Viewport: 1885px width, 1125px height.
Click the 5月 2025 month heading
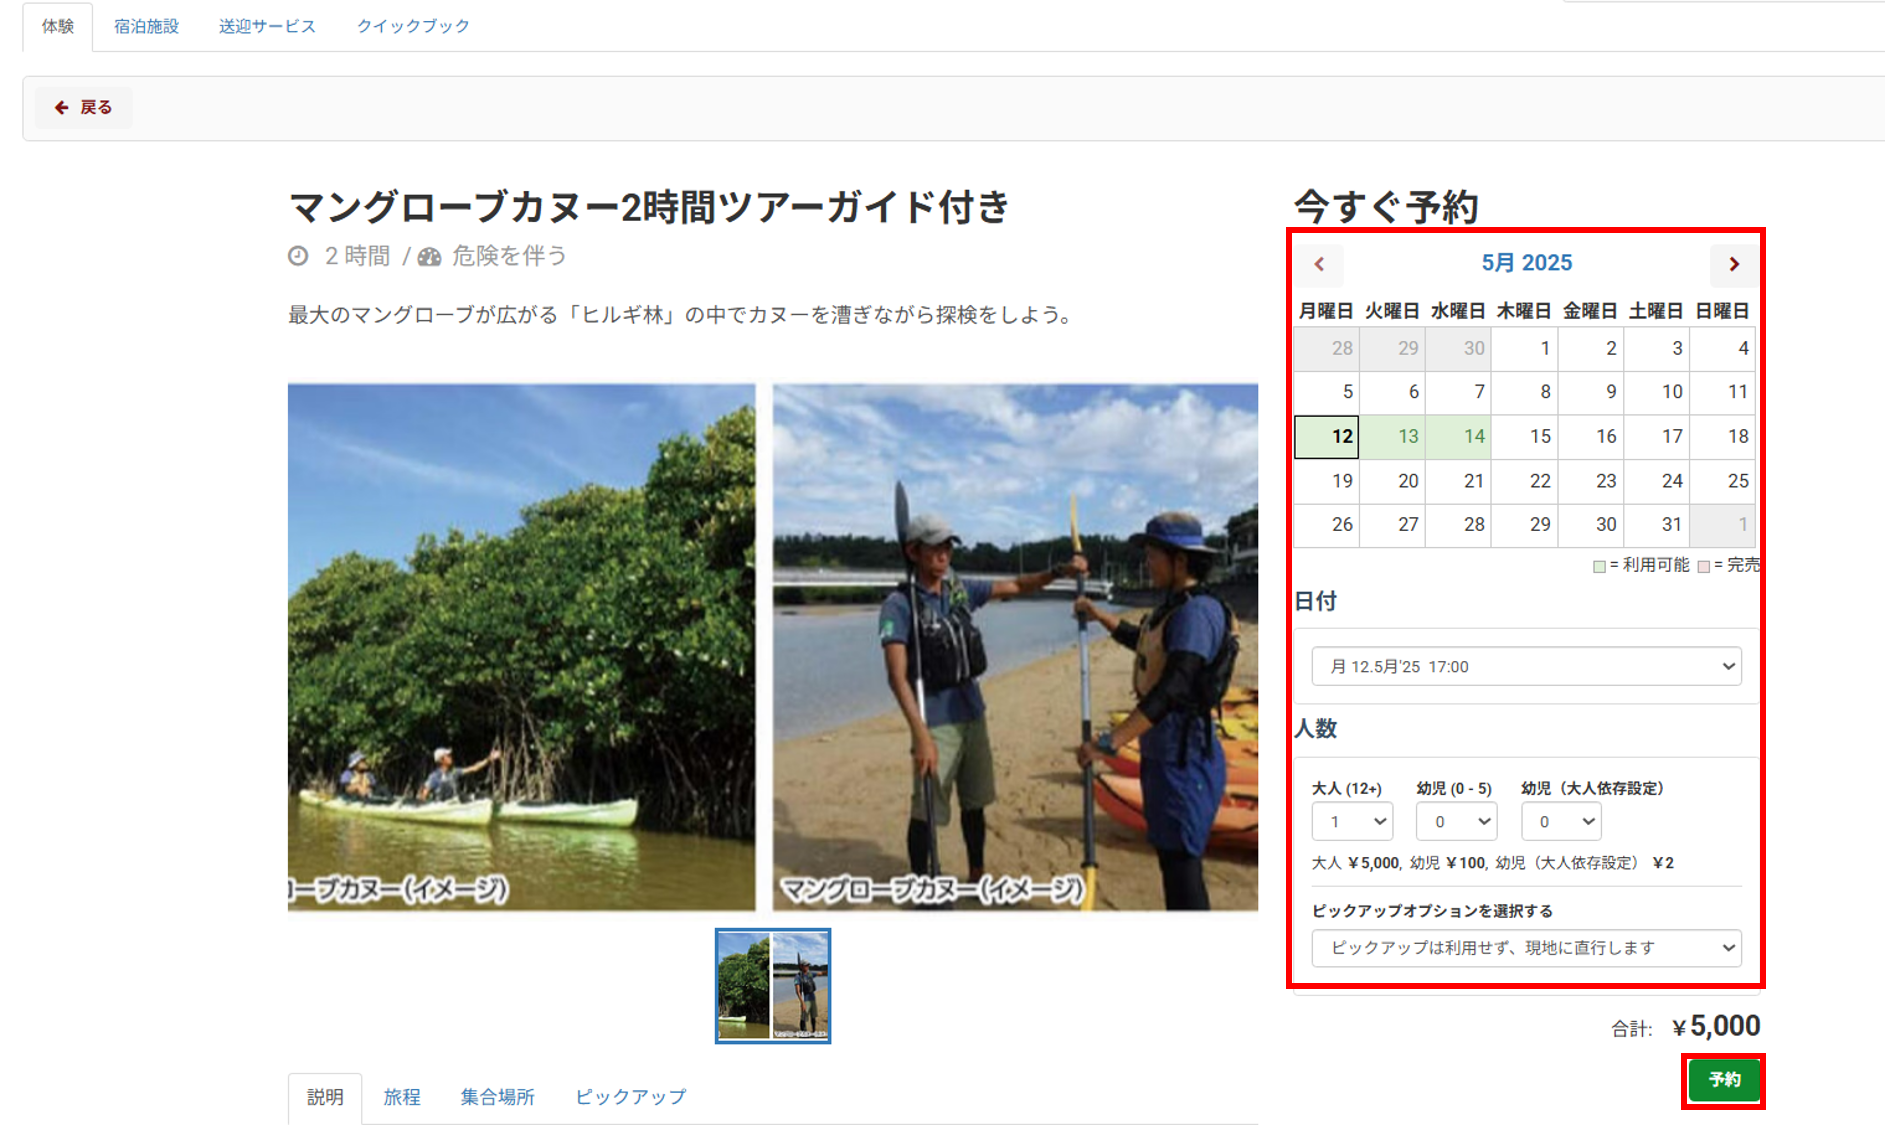1526,263
